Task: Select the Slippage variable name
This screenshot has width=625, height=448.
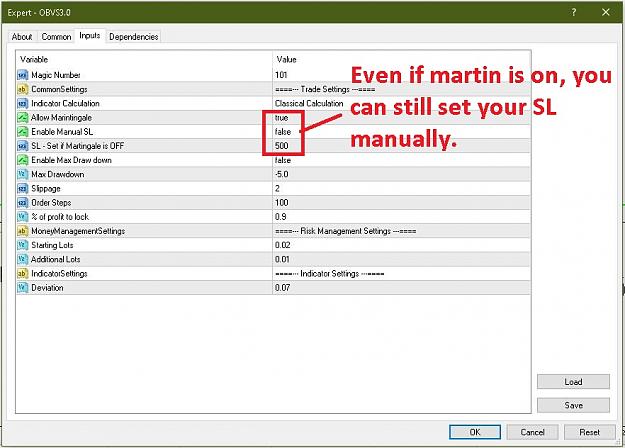Action: coord(46,189)
